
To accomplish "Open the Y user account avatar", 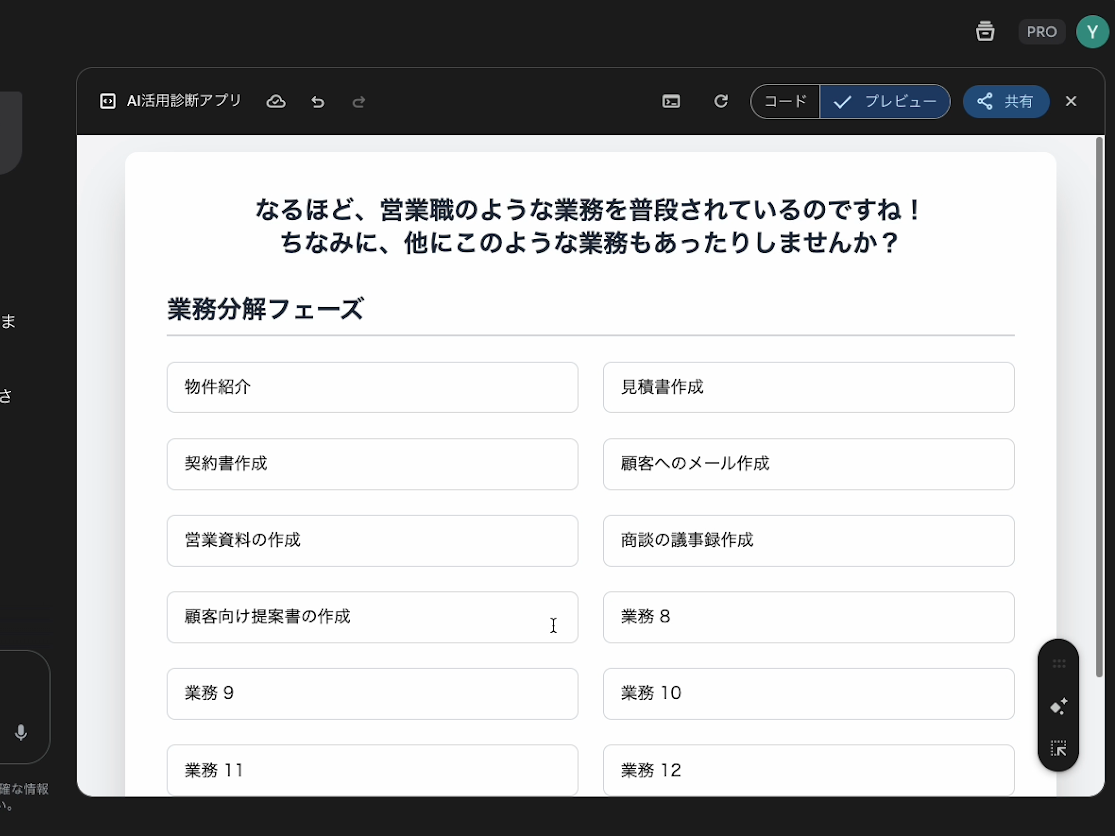I will click(x=1092, y=32).
